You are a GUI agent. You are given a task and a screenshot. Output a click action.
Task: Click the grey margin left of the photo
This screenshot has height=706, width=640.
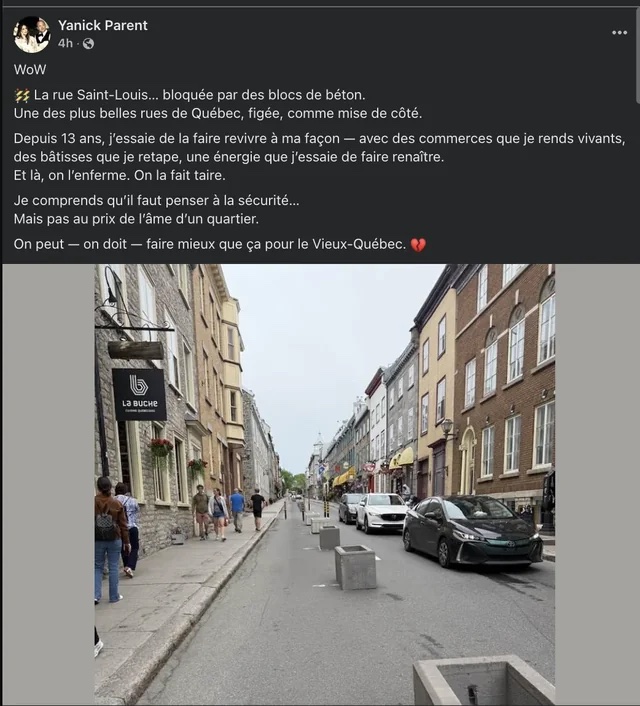(x=49, y=484)
